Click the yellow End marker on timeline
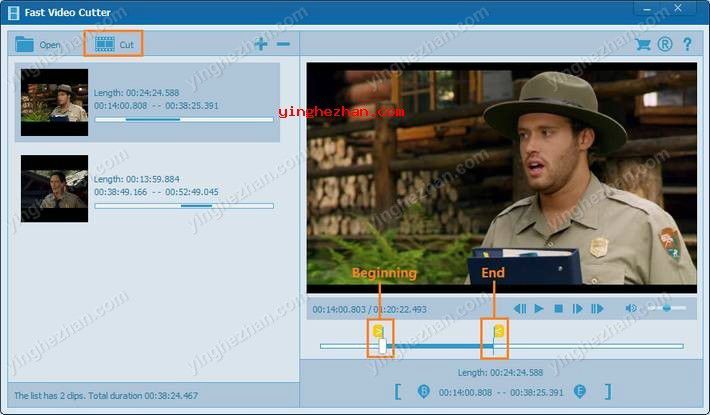Viewport: 710px width, 415px height. tap(497, 330)
